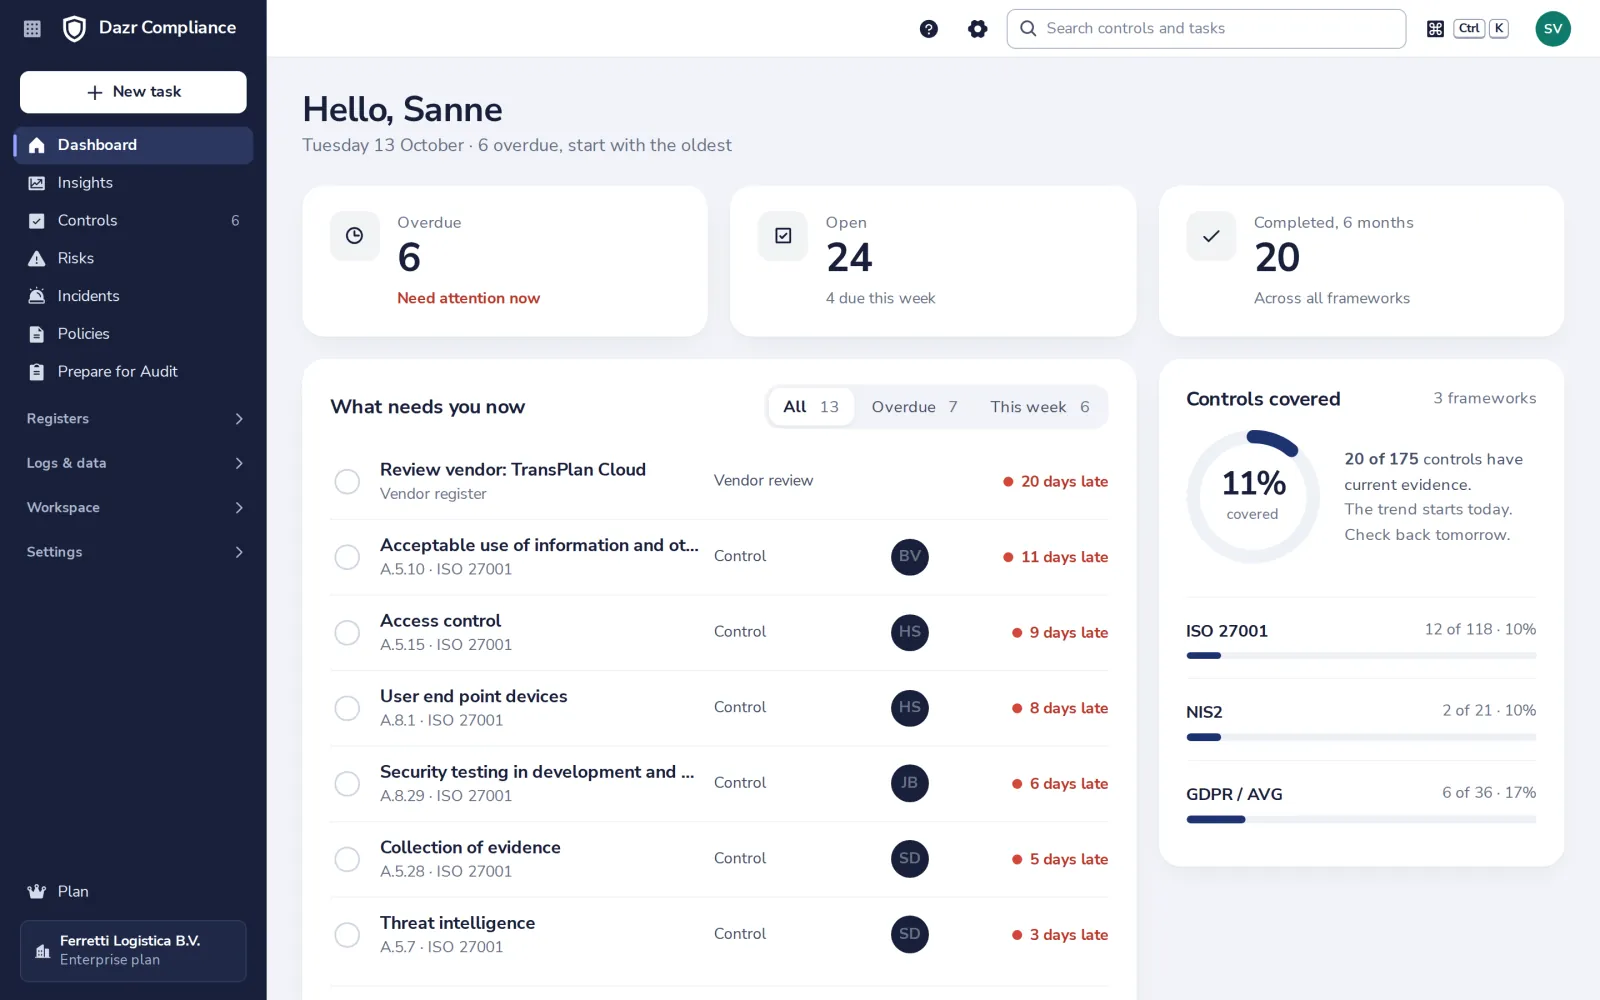Click the Open tasks checkbox icon
Image resolution: width=1600 pixels, height=1000 pixels.
coord(783,236)
